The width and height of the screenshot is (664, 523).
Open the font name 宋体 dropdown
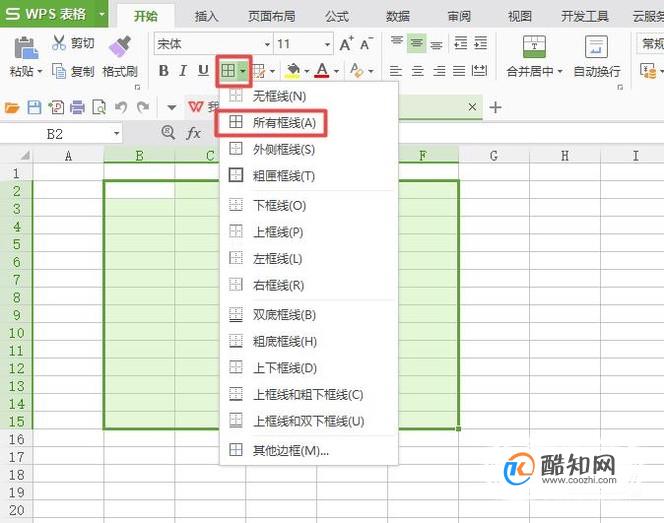tap(267, 44)
